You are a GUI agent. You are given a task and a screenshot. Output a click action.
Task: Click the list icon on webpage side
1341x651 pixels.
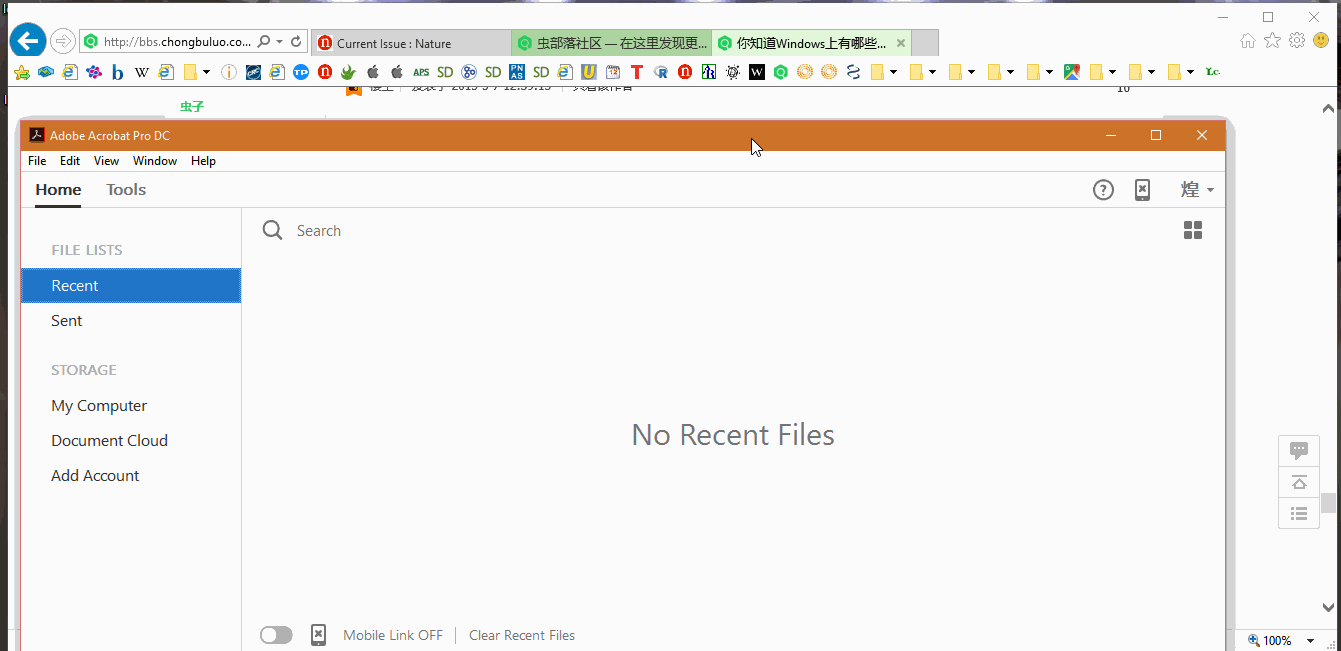tap(1299, 513)
